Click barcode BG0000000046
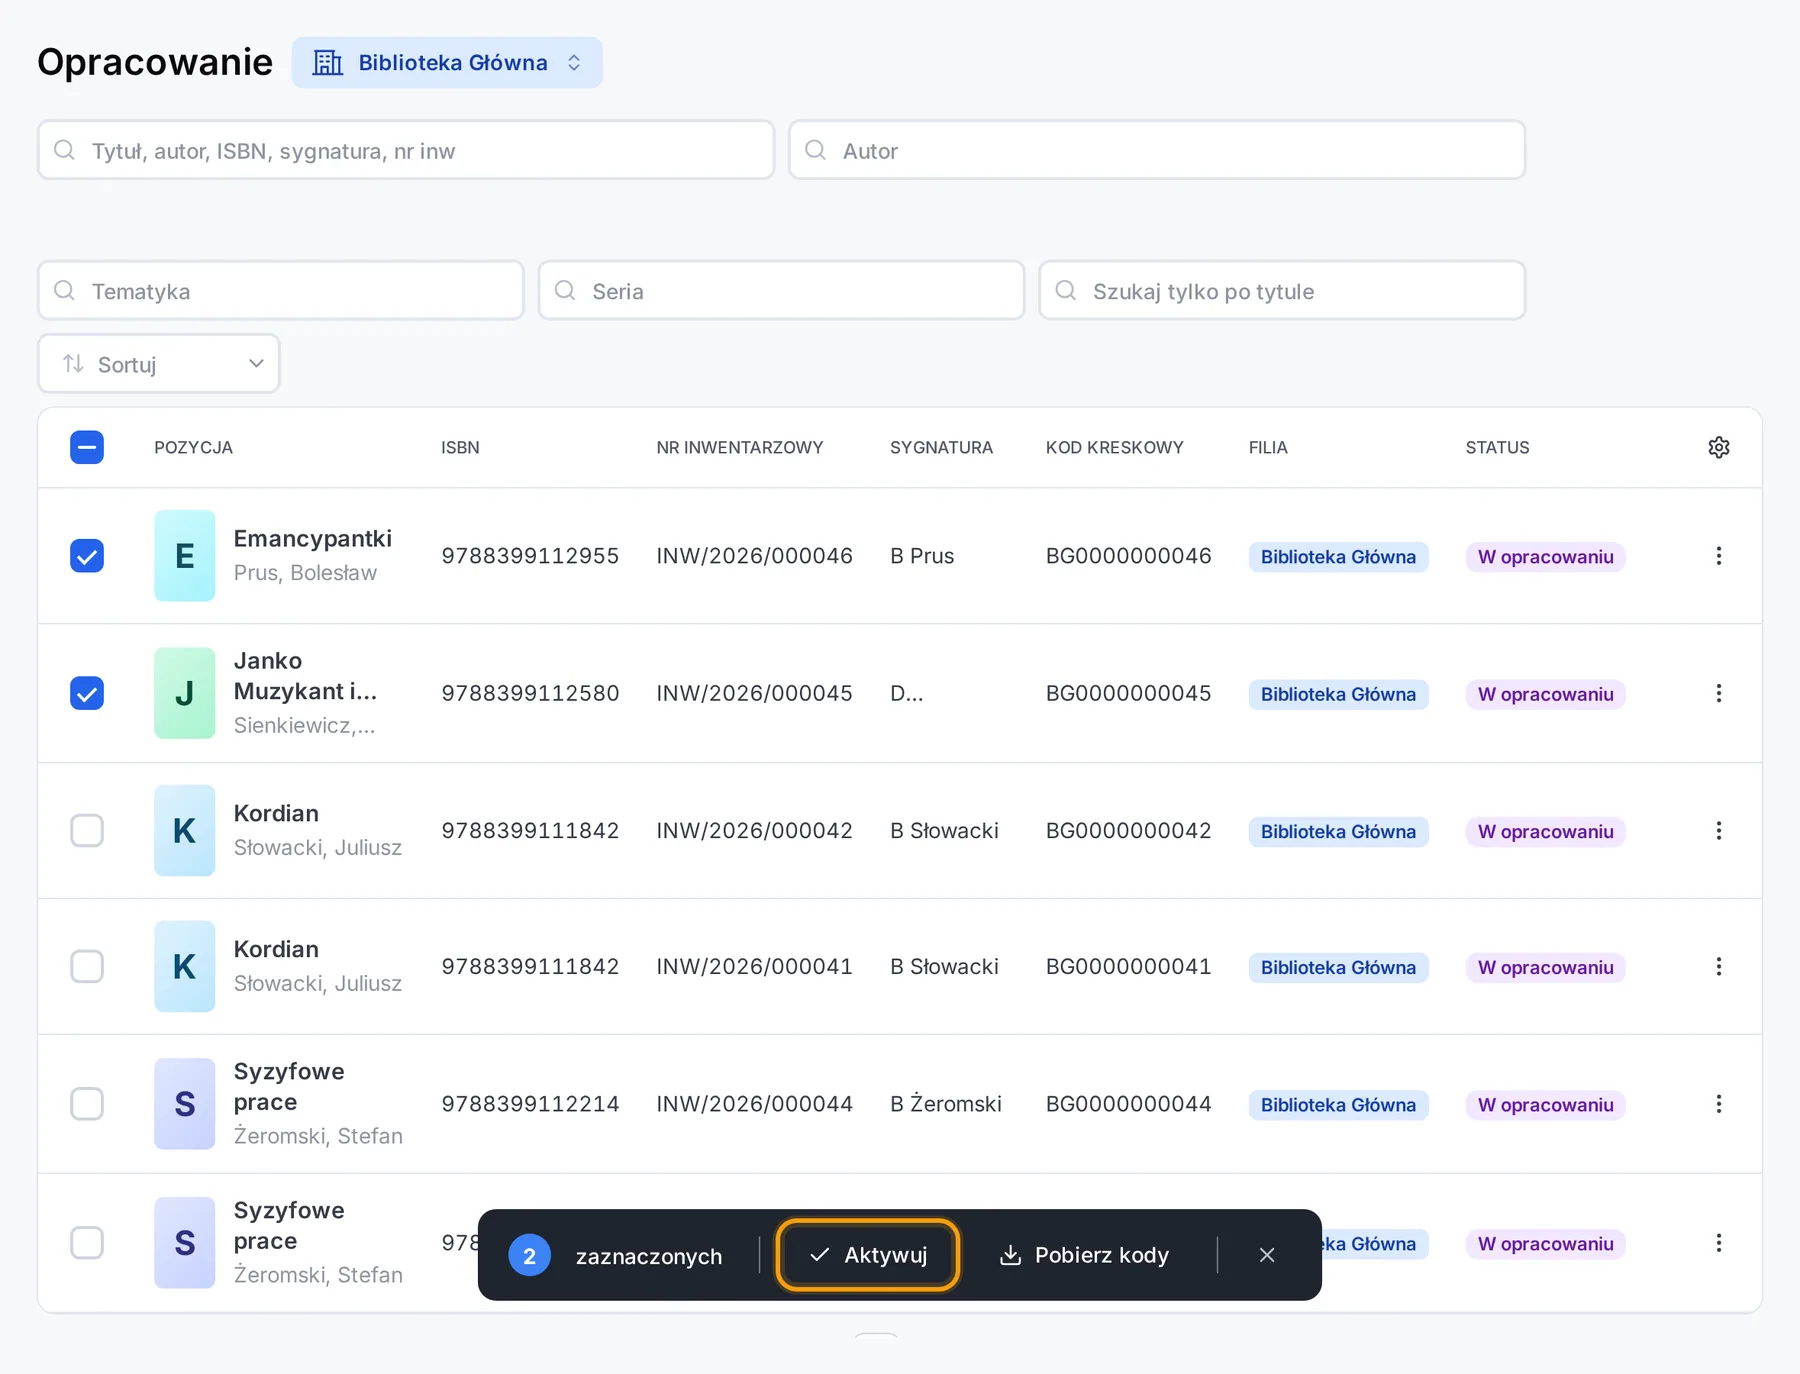Screen dimensions: 1800x1374 click(1129, 556)
